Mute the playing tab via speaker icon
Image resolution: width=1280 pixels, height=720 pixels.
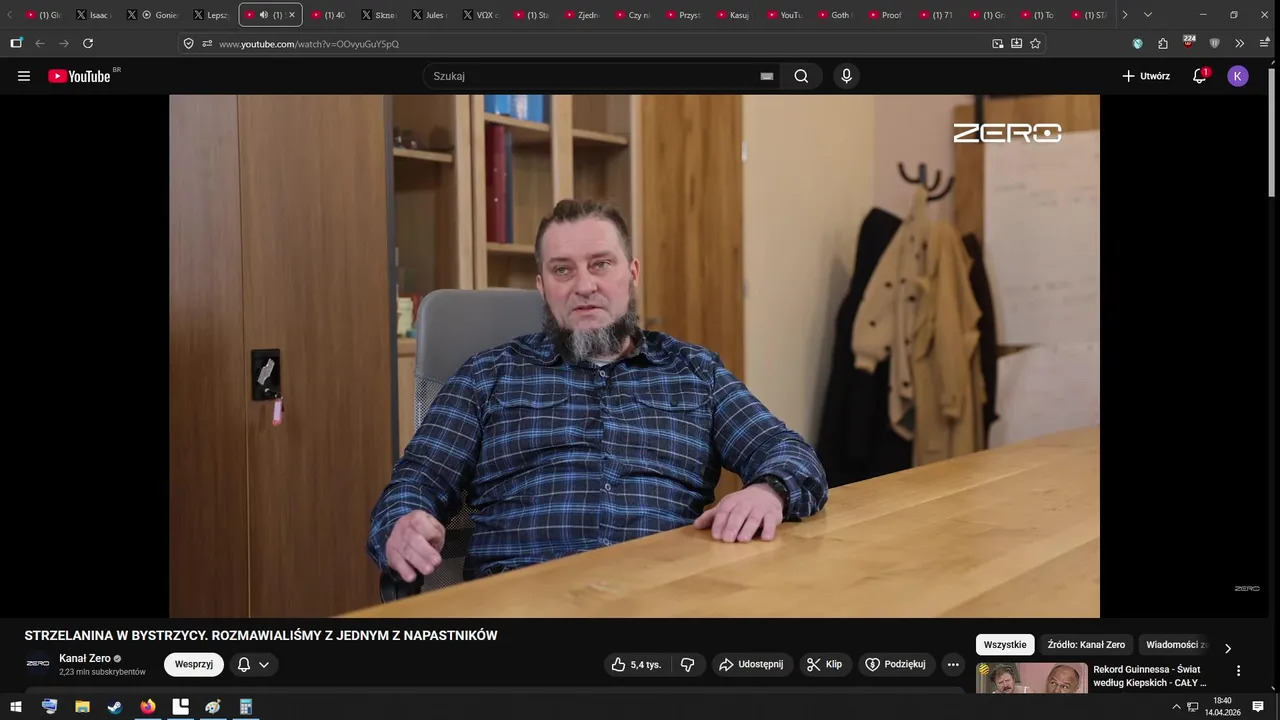click(x=263, y=15)
